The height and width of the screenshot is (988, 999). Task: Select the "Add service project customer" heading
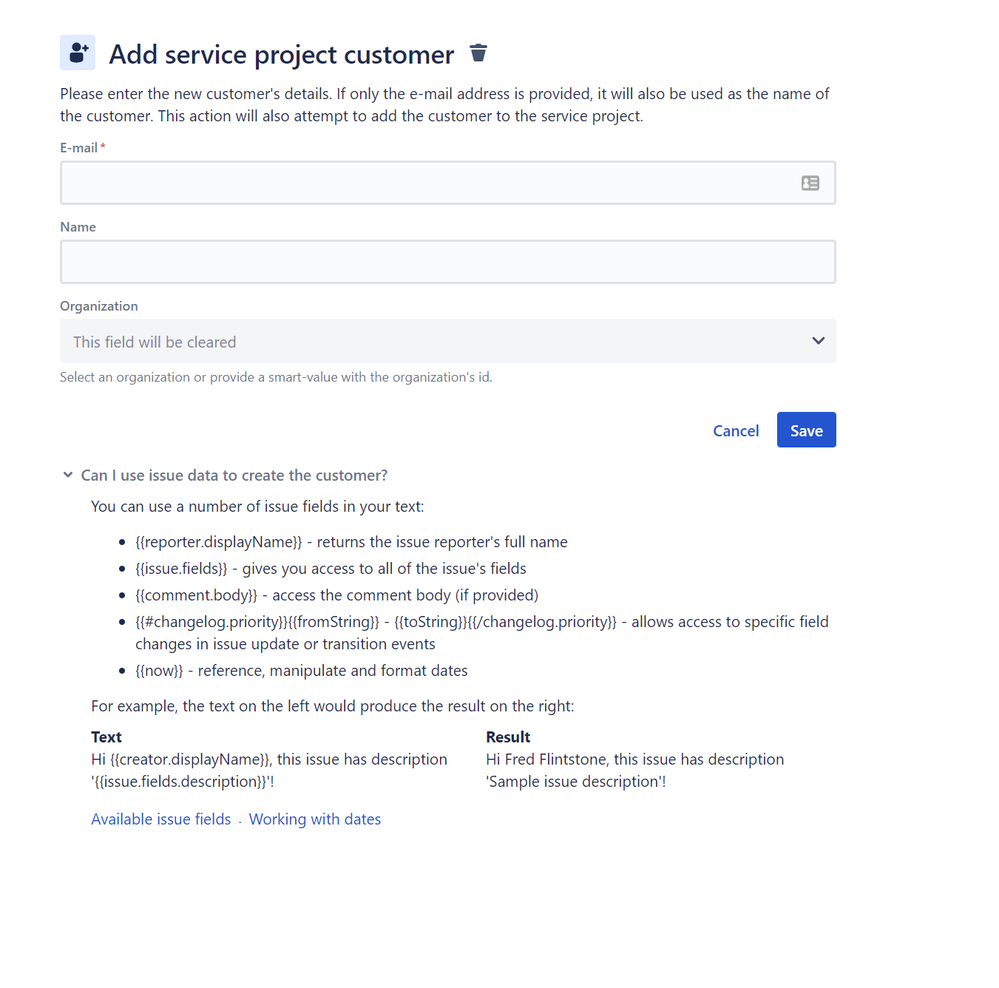(280, 54)
